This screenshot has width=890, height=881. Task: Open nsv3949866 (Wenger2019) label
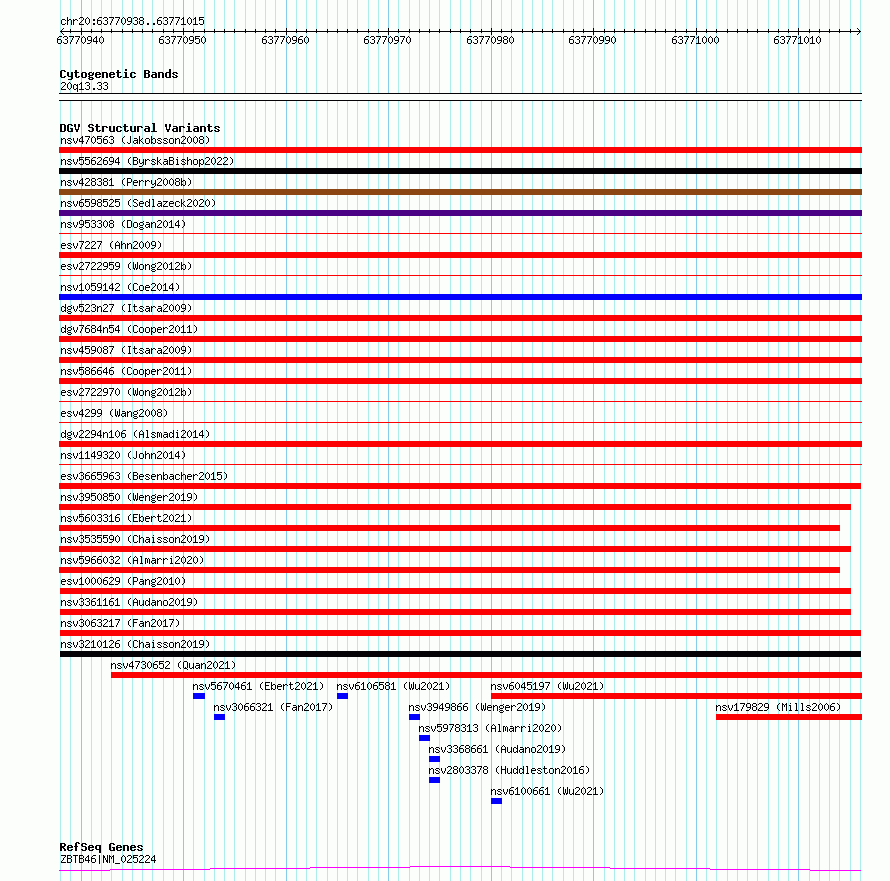coord(477,707)
